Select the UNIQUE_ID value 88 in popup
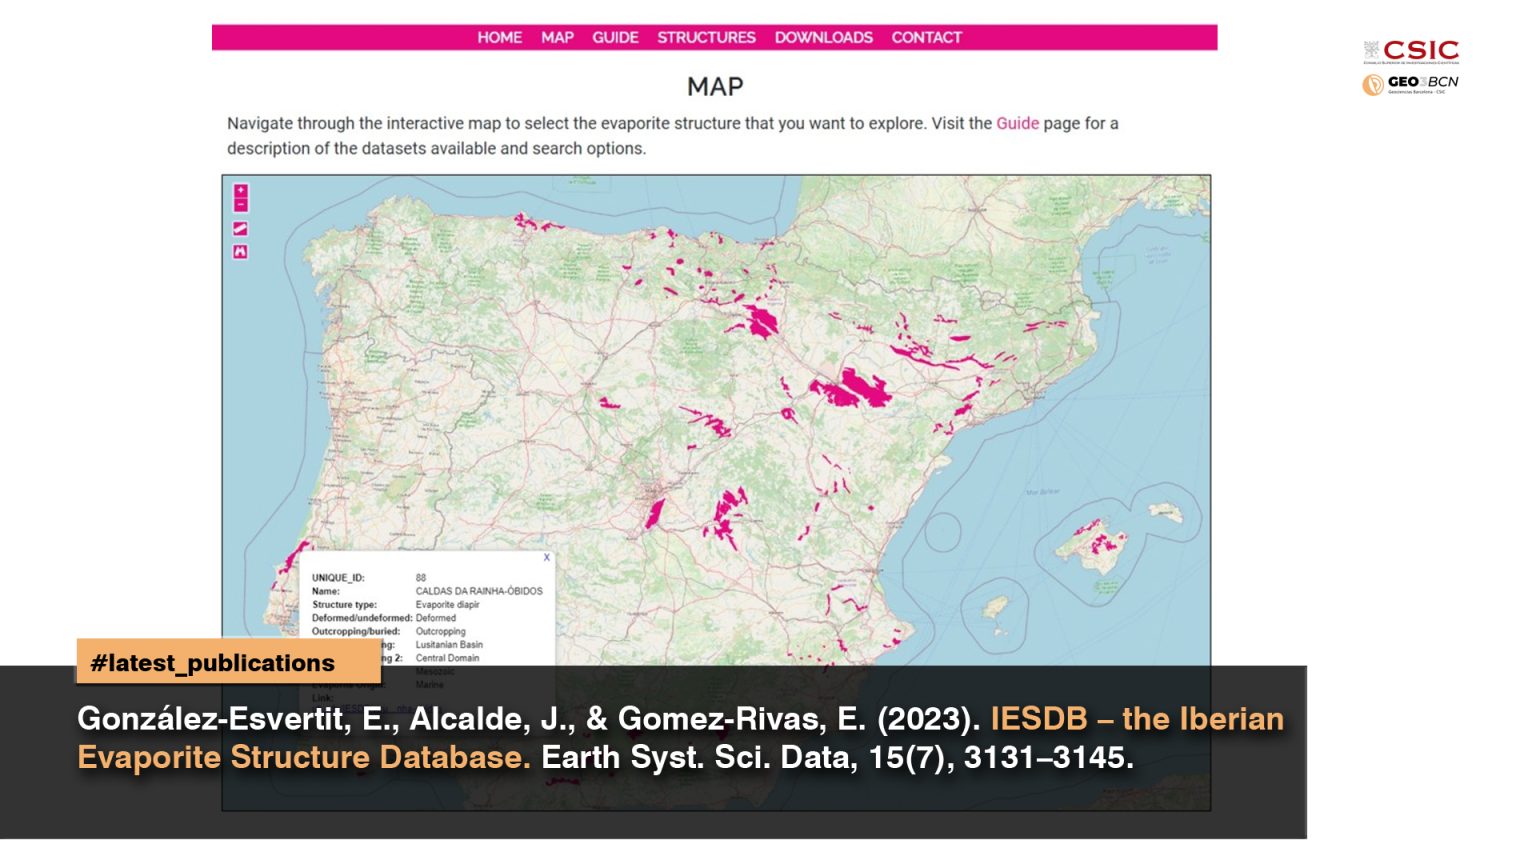 coord(421,578)
